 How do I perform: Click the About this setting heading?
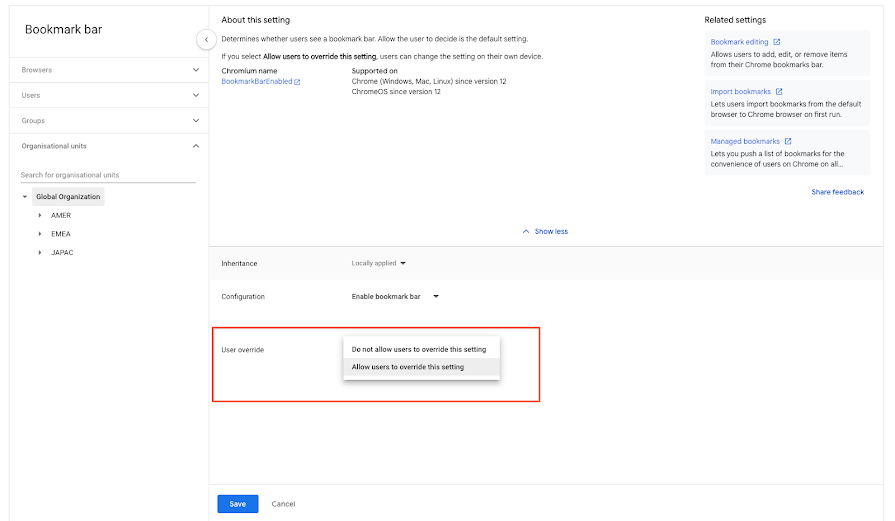pyautogui.click(x=256, y=19)
